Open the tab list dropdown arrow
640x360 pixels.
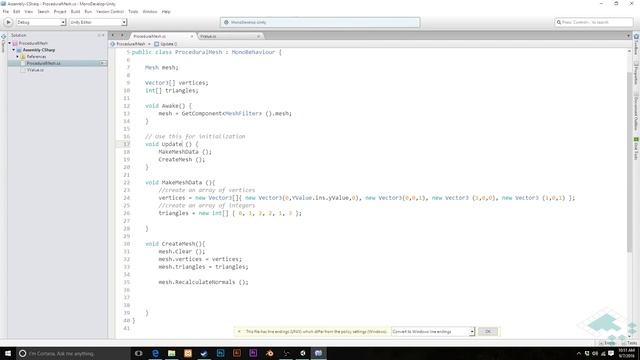628,36
